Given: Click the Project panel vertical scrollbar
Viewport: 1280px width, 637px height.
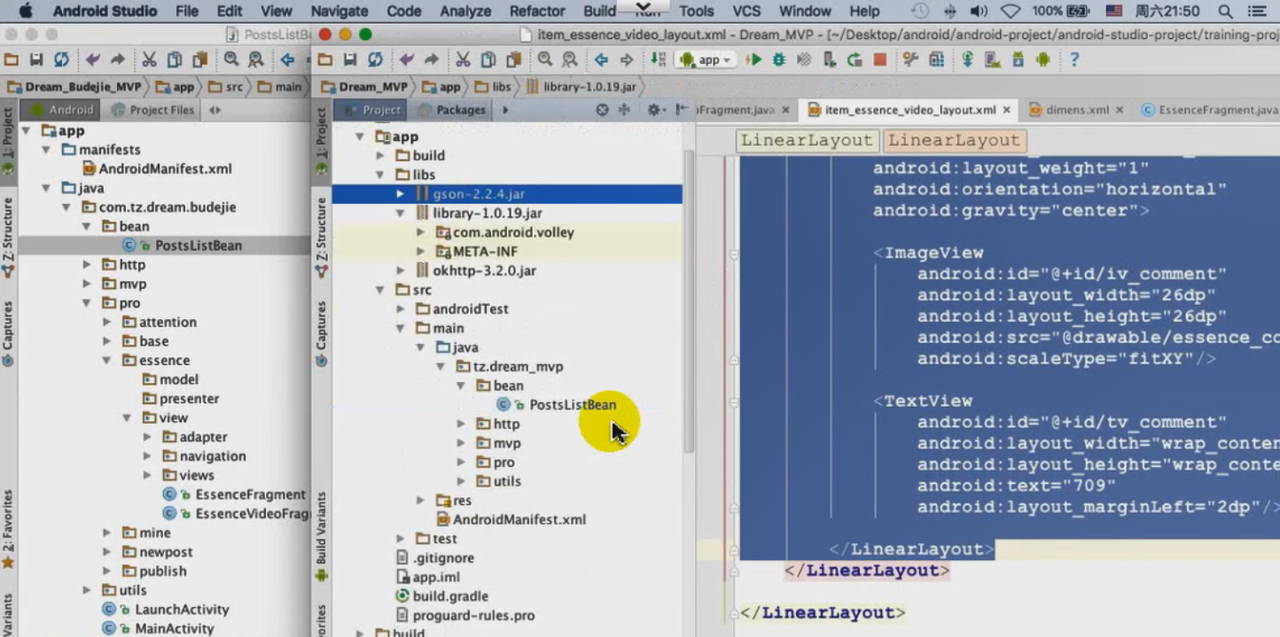Looking at the screenshot, I should point(688,300).
